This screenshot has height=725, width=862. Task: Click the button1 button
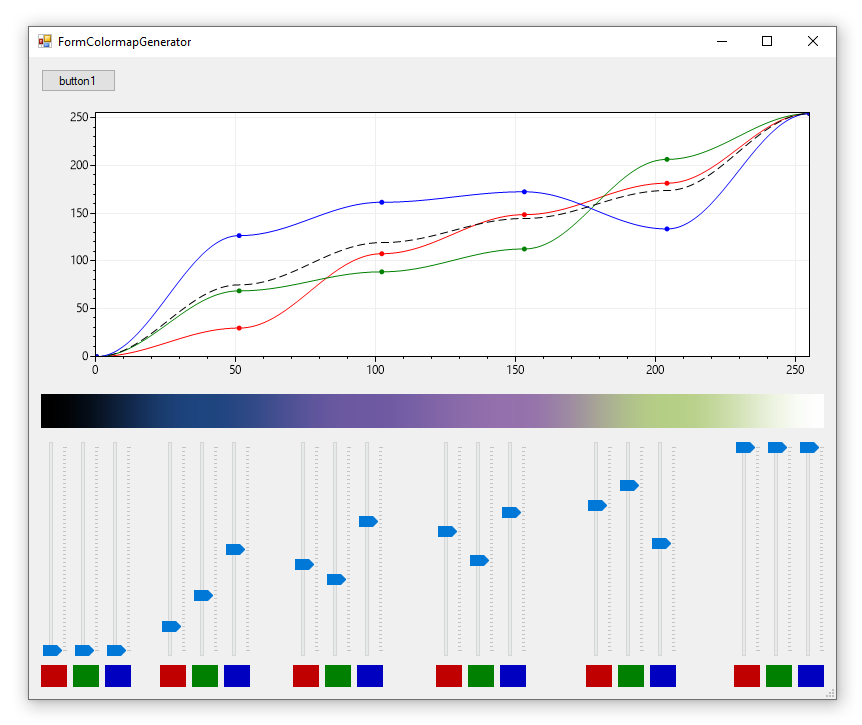point(78,80)
